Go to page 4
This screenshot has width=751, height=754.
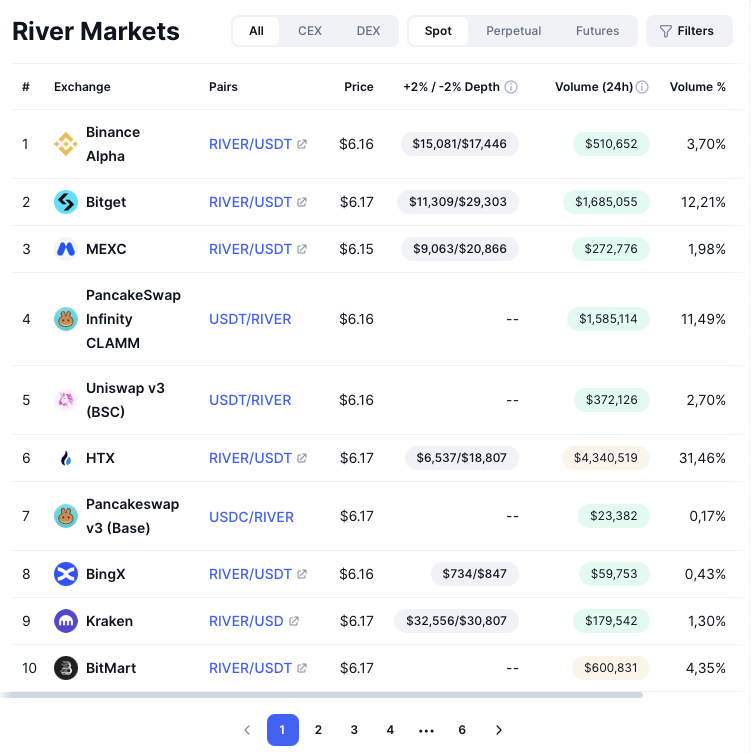click(390, 730)
